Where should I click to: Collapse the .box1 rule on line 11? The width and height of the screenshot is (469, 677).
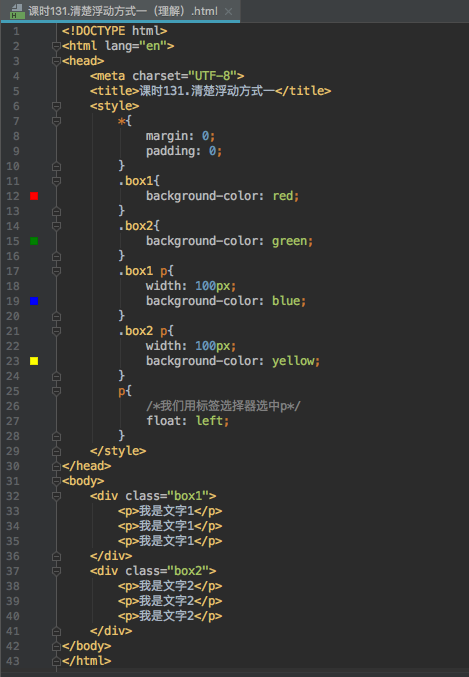[x=56, y=181]
